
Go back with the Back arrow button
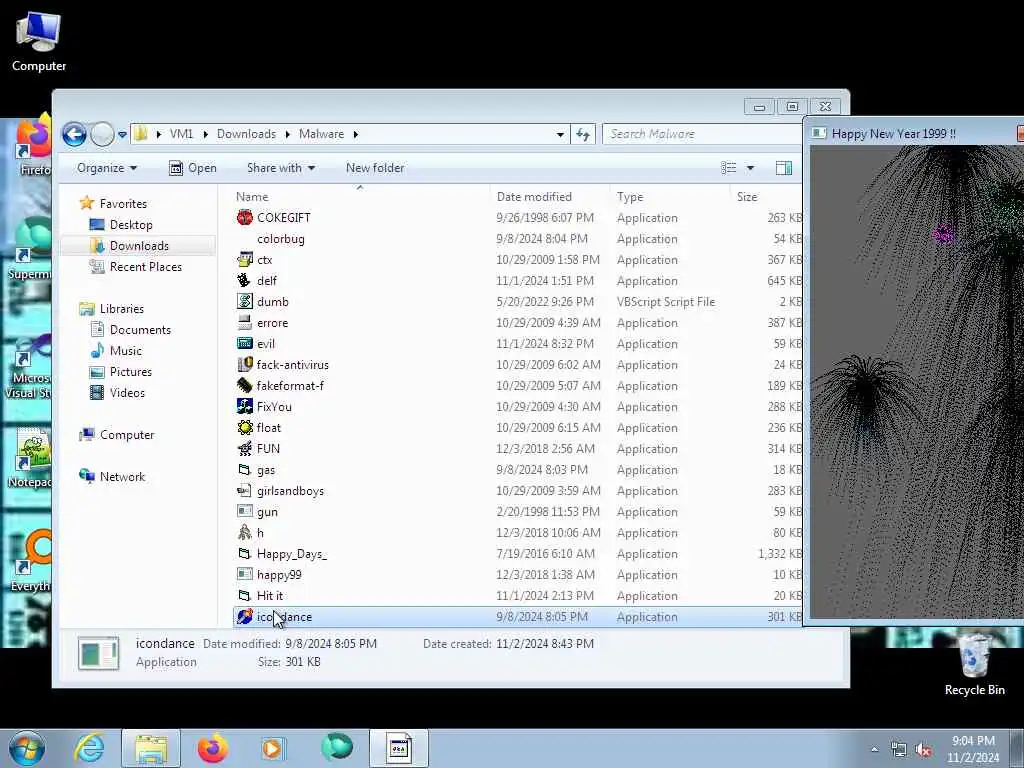74,135
